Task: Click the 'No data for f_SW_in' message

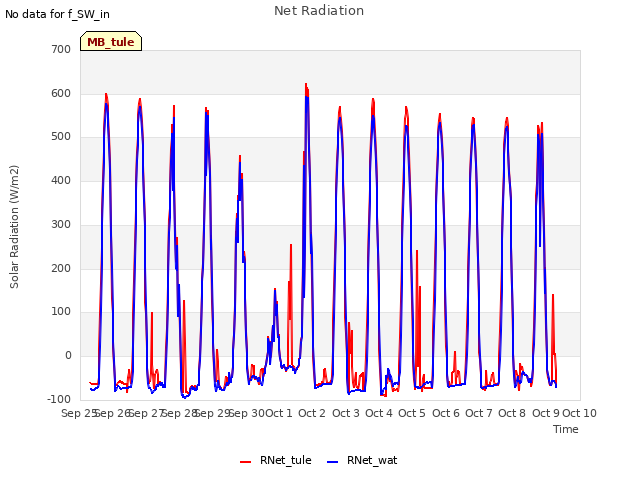Action: (x=57, y=14)
